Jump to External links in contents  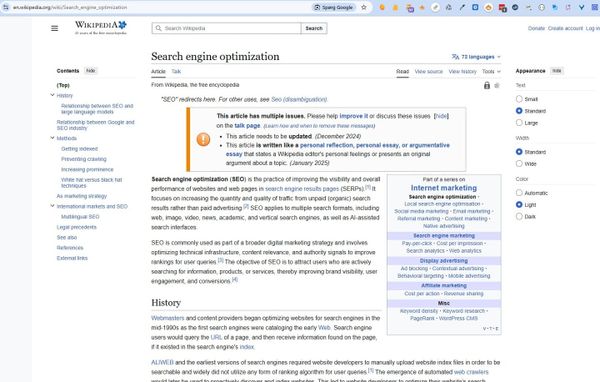coord(72,258)
